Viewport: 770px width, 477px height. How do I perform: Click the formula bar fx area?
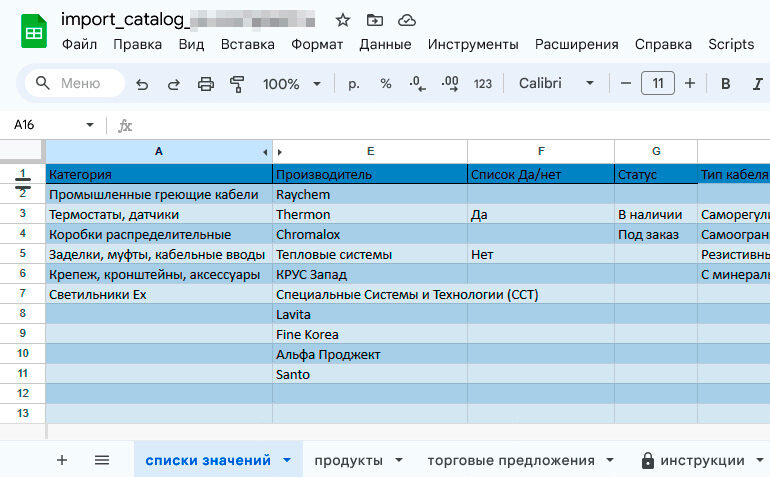125,126
